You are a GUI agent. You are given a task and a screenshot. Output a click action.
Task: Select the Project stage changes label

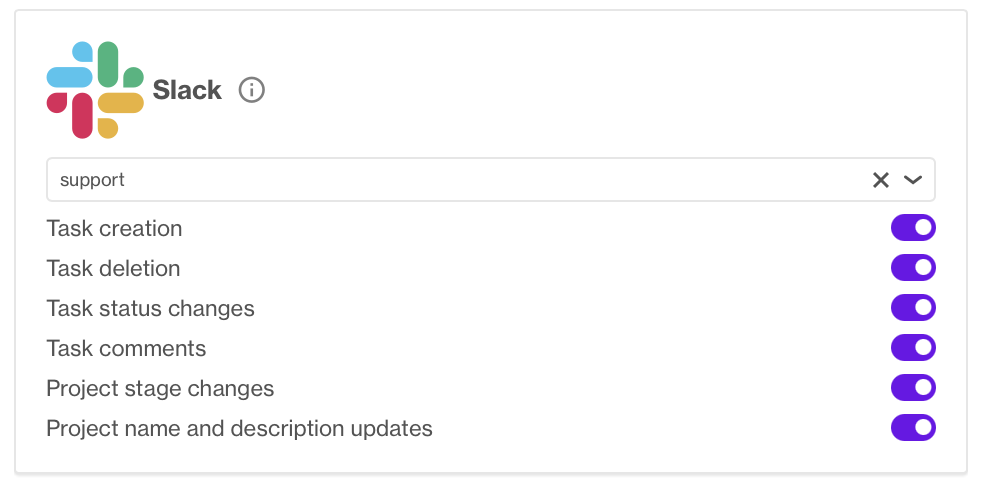(160, 389)
